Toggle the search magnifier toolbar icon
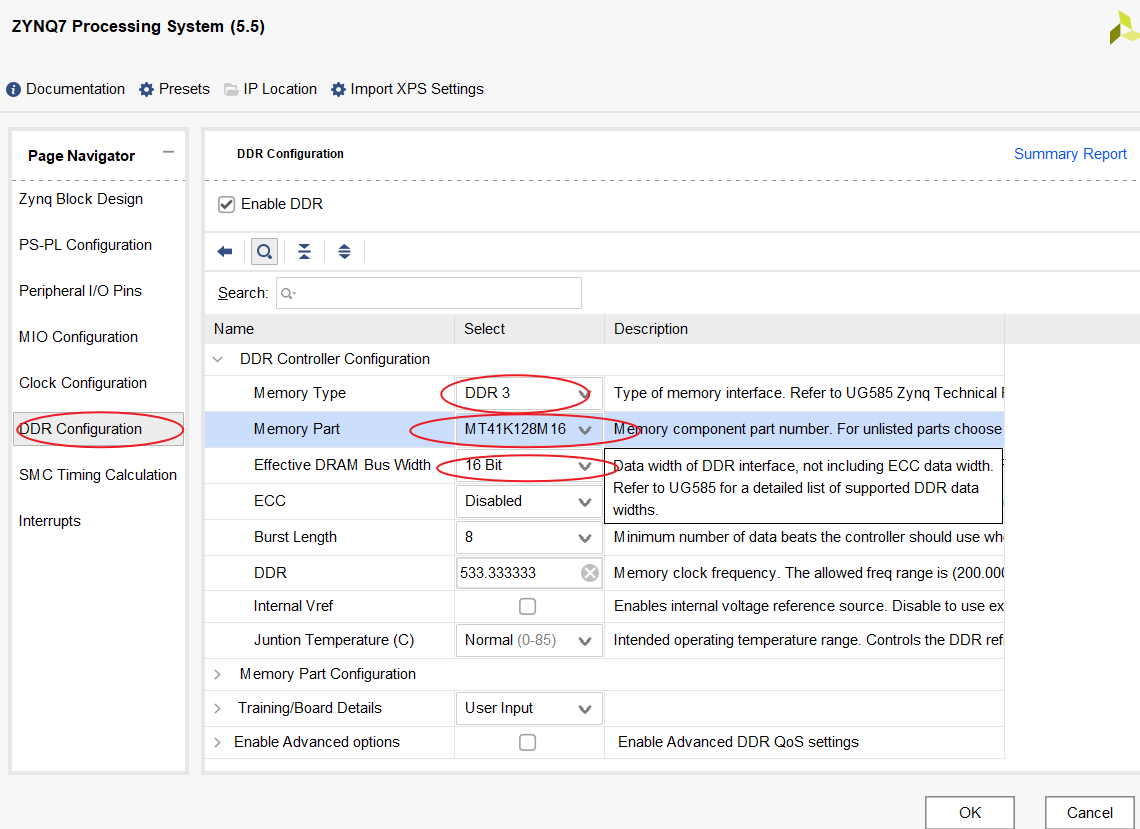 (265, 252)
